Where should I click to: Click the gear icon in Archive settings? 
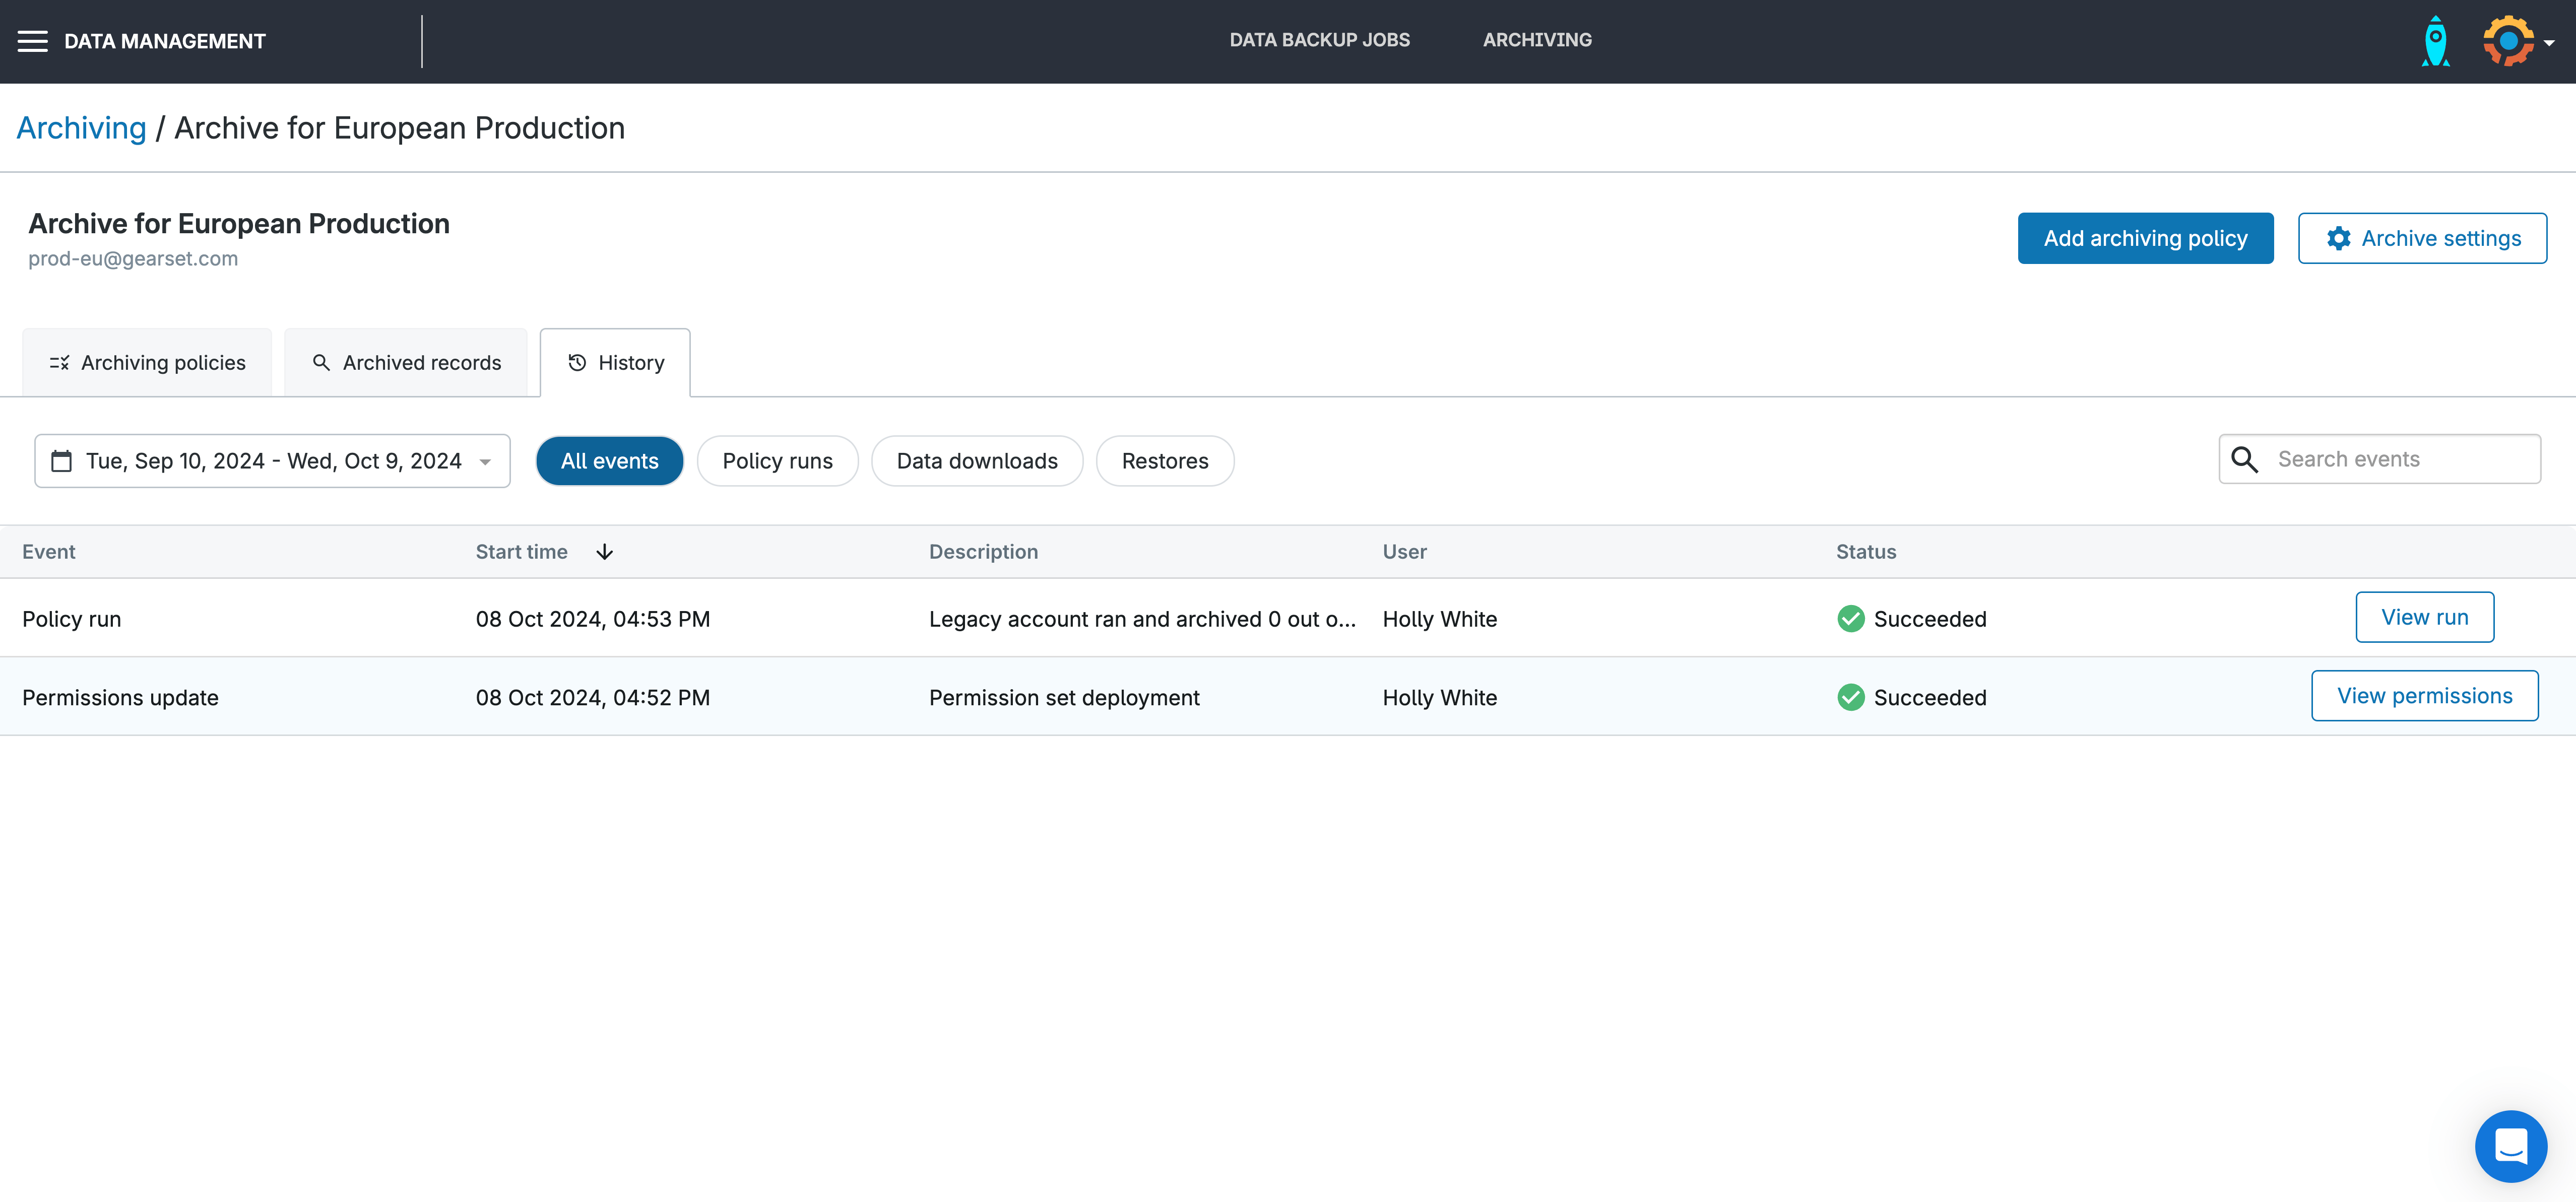point(2338,238)
